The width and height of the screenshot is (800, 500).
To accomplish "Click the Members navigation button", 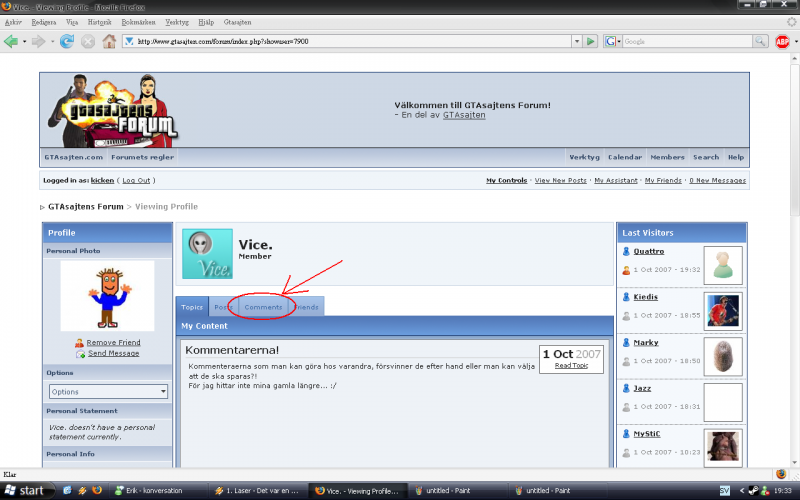I will [667, 157].
